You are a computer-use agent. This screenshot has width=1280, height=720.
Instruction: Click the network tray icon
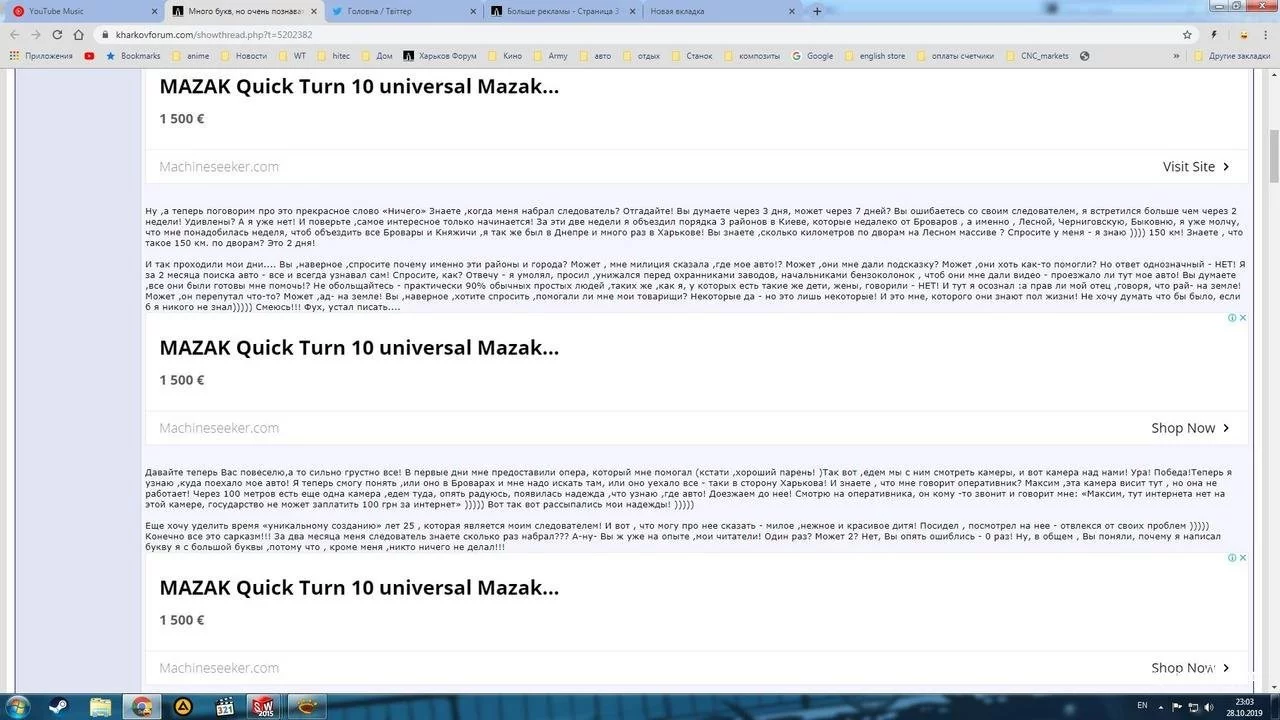point(1193,706)
